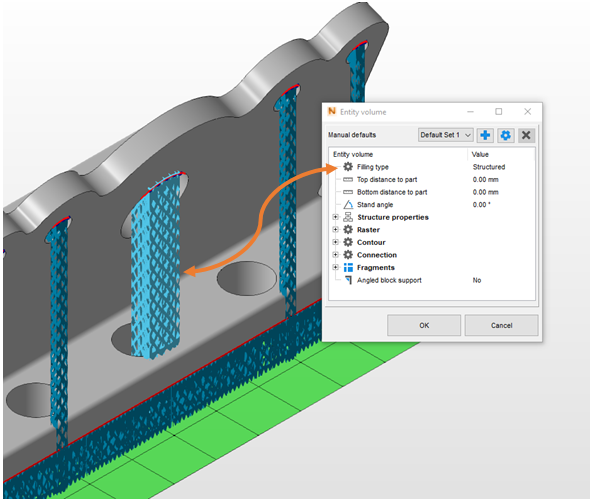Expand the Contour tree node
The height and width of the screenshot is (502, 590).
336,242
